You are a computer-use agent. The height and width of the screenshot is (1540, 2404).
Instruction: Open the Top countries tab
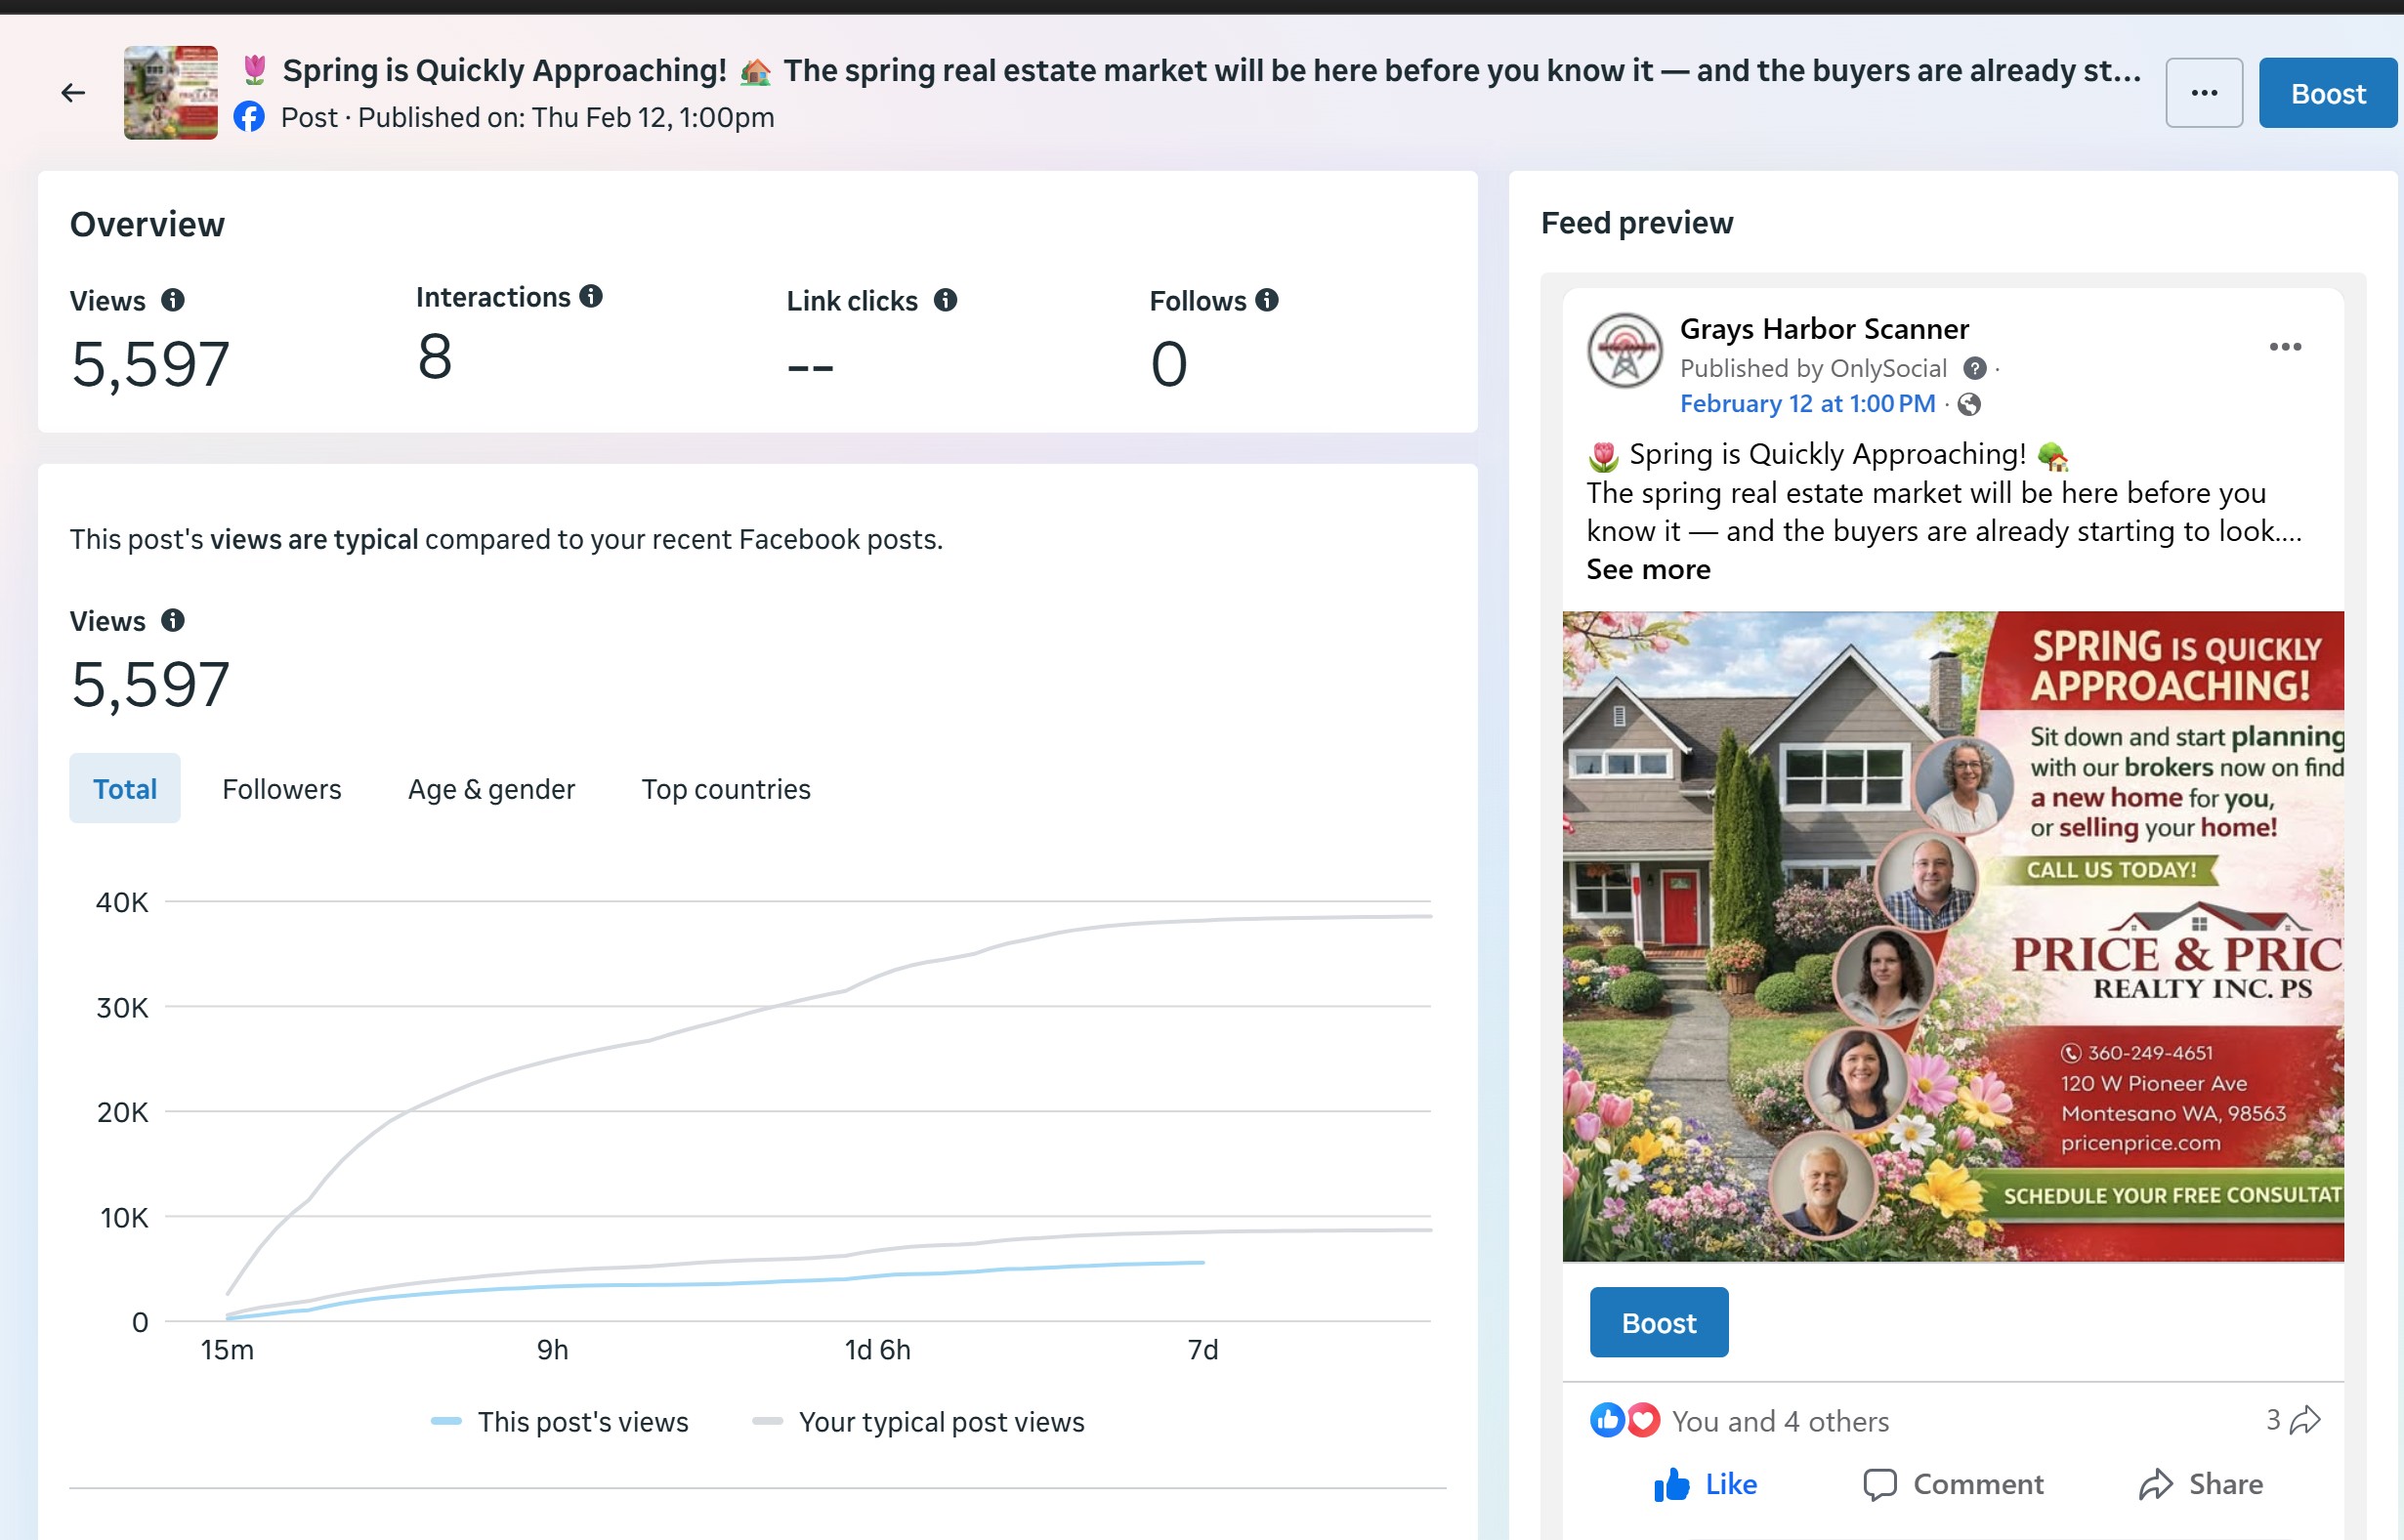click(725, 789)
